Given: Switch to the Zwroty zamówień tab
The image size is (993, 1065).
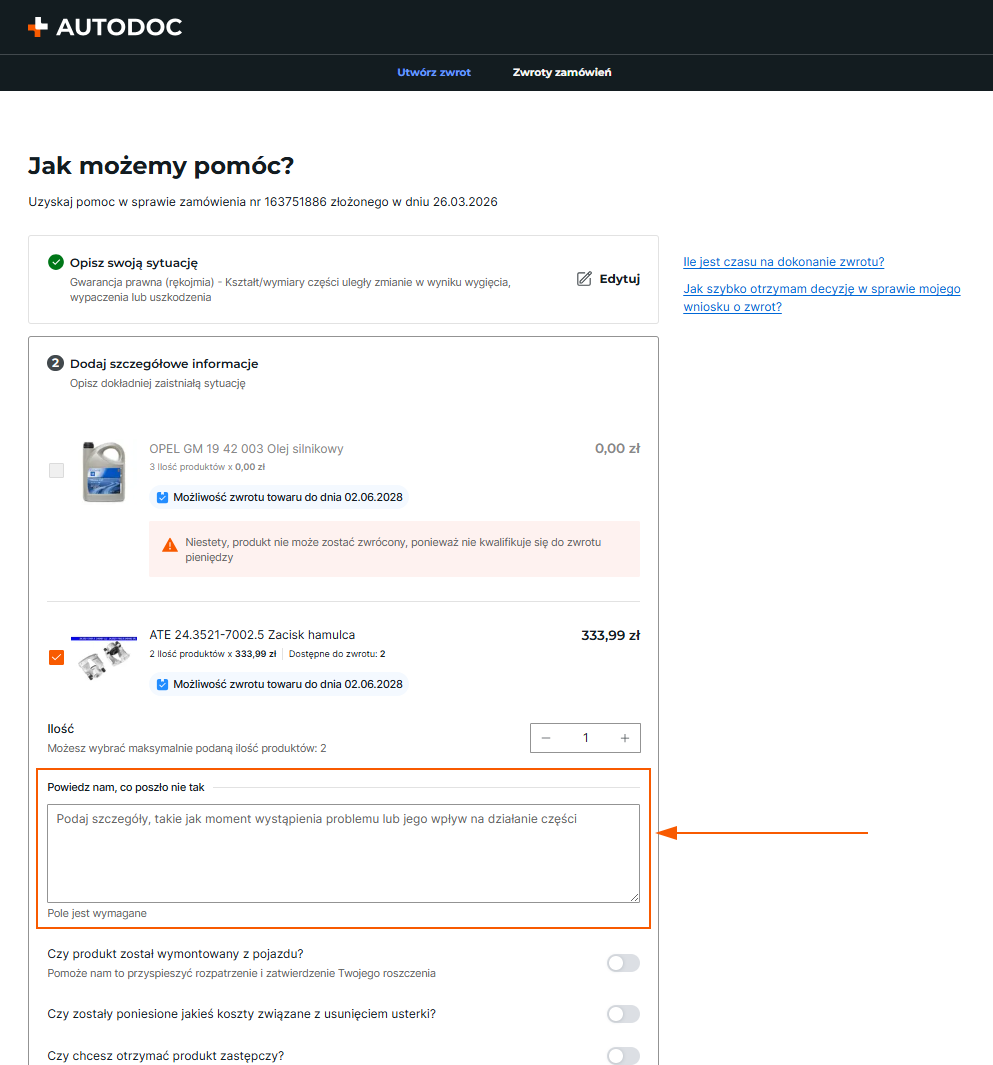Looking at the screenshot, I should [x=562, y=72].
